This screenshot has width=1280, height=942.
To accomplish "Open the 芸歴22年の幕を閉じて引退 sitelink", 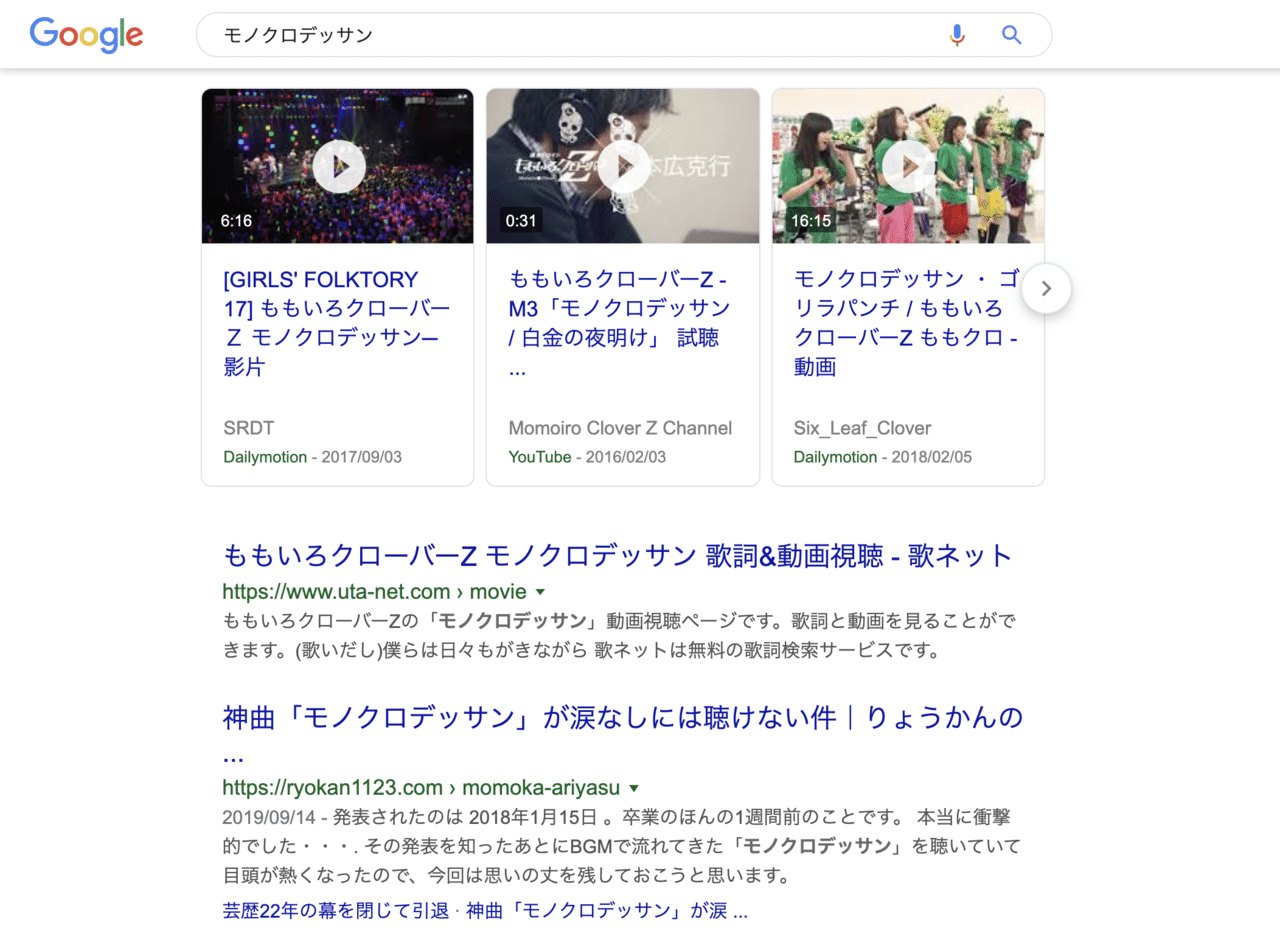I will pyautogui.click(x=335, y=911).
